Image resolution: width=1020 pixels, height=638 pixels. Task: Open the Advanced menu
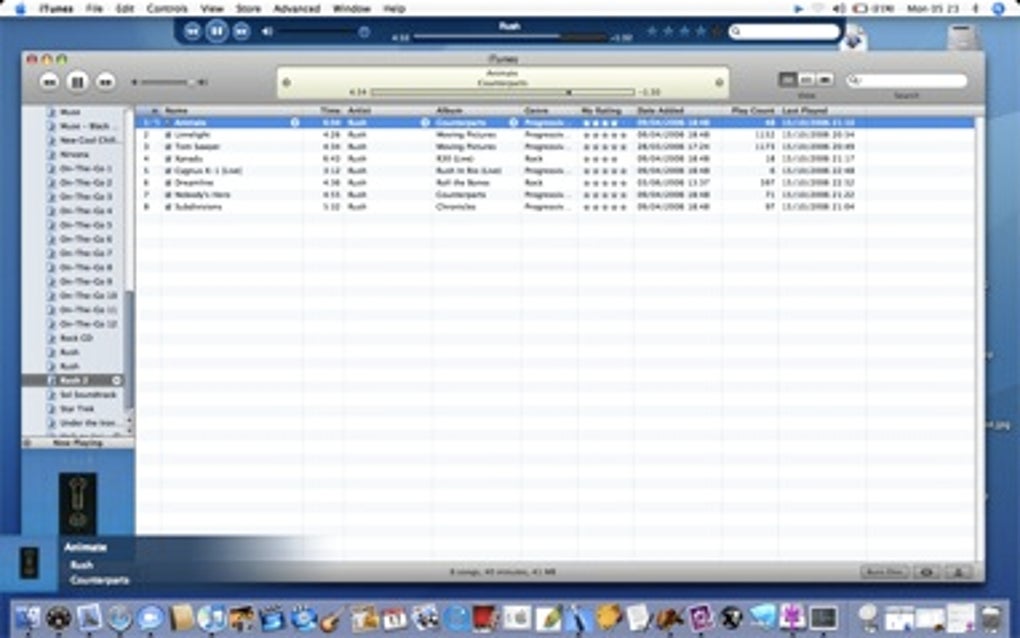click(297, 8)
